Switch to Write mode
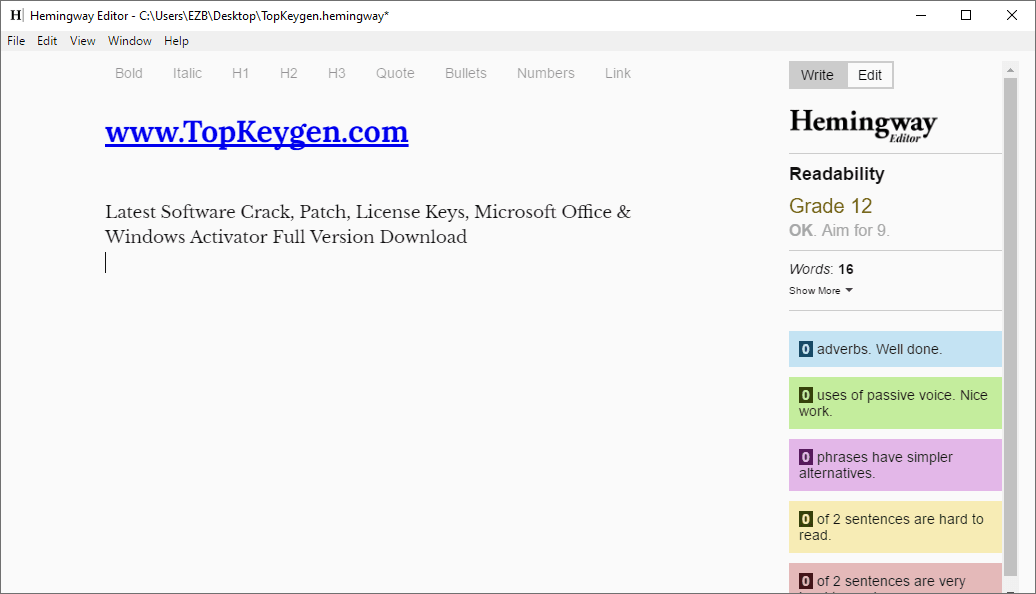Screen dimensions: 1036x594 pos(816,74)
